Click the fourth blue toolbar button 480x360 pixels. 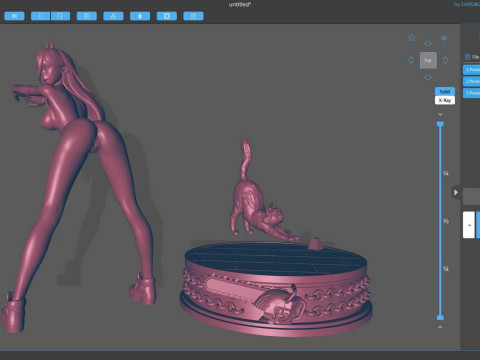point(87,16)
